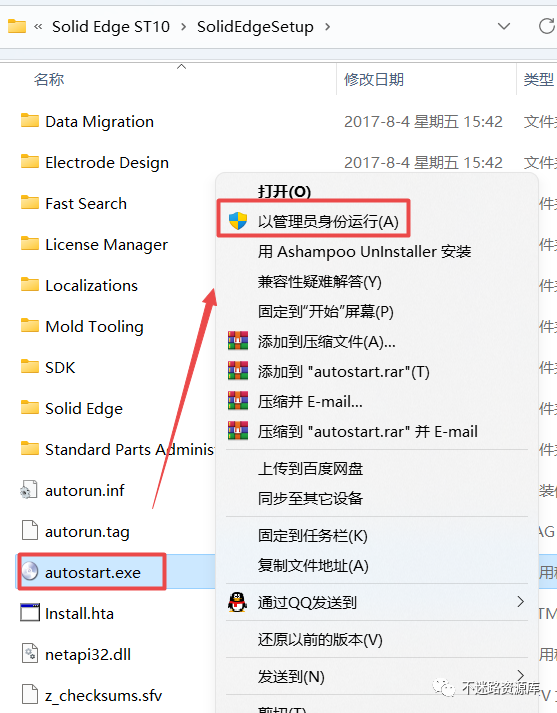Click the QQ penguin icon in the context menu
This screenshot has width=557, height=713.
[x=237, y=602]
